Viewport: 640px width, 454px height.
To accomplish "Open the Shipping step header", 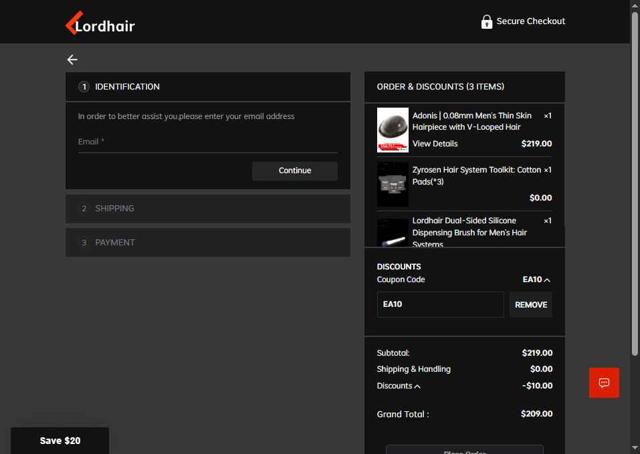I will (208, 209).
